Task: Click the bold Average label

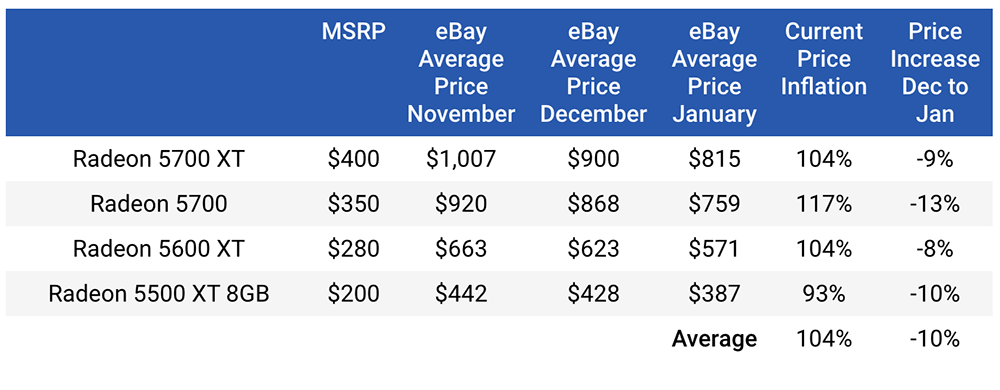Action: (x=714, y=338)
